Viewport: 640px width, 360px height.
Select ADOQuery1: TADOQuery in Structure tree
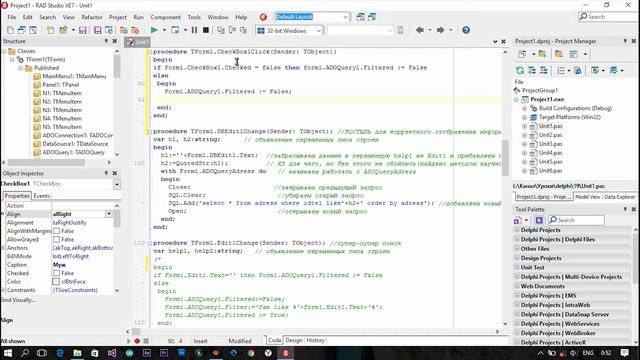[x=73, y=152]
